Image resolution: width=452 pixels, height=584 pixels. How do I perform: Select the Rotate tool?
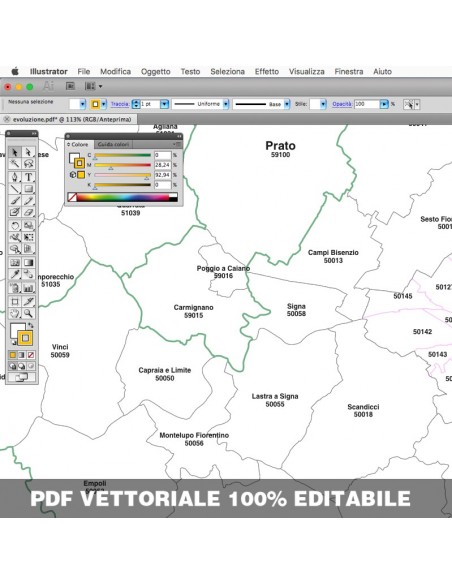click(x=15, y=225)
